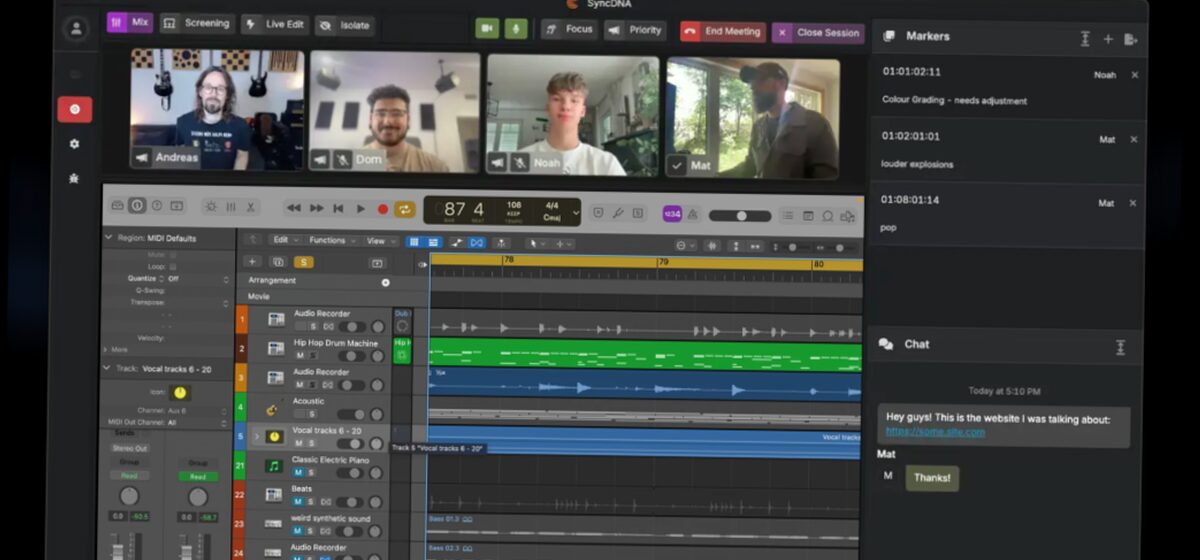Screen dimensions: 1200x560
Task: Mute the Classic Electric Piano track
Action: (x=297, y=473)
